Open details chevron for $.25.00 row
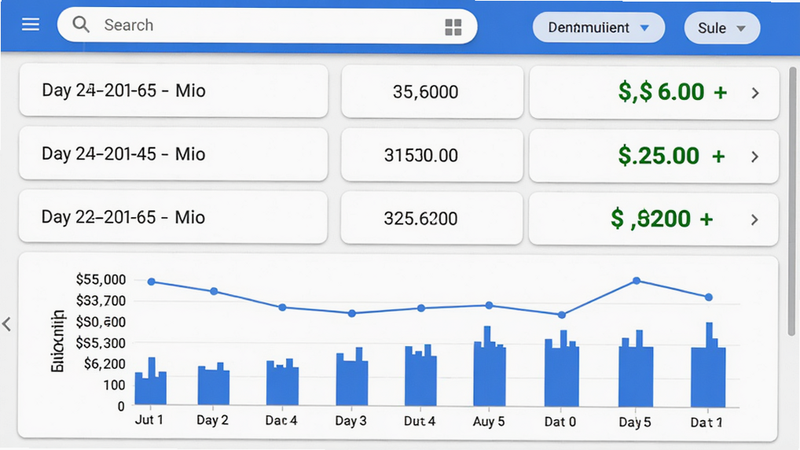 (755, 157)
